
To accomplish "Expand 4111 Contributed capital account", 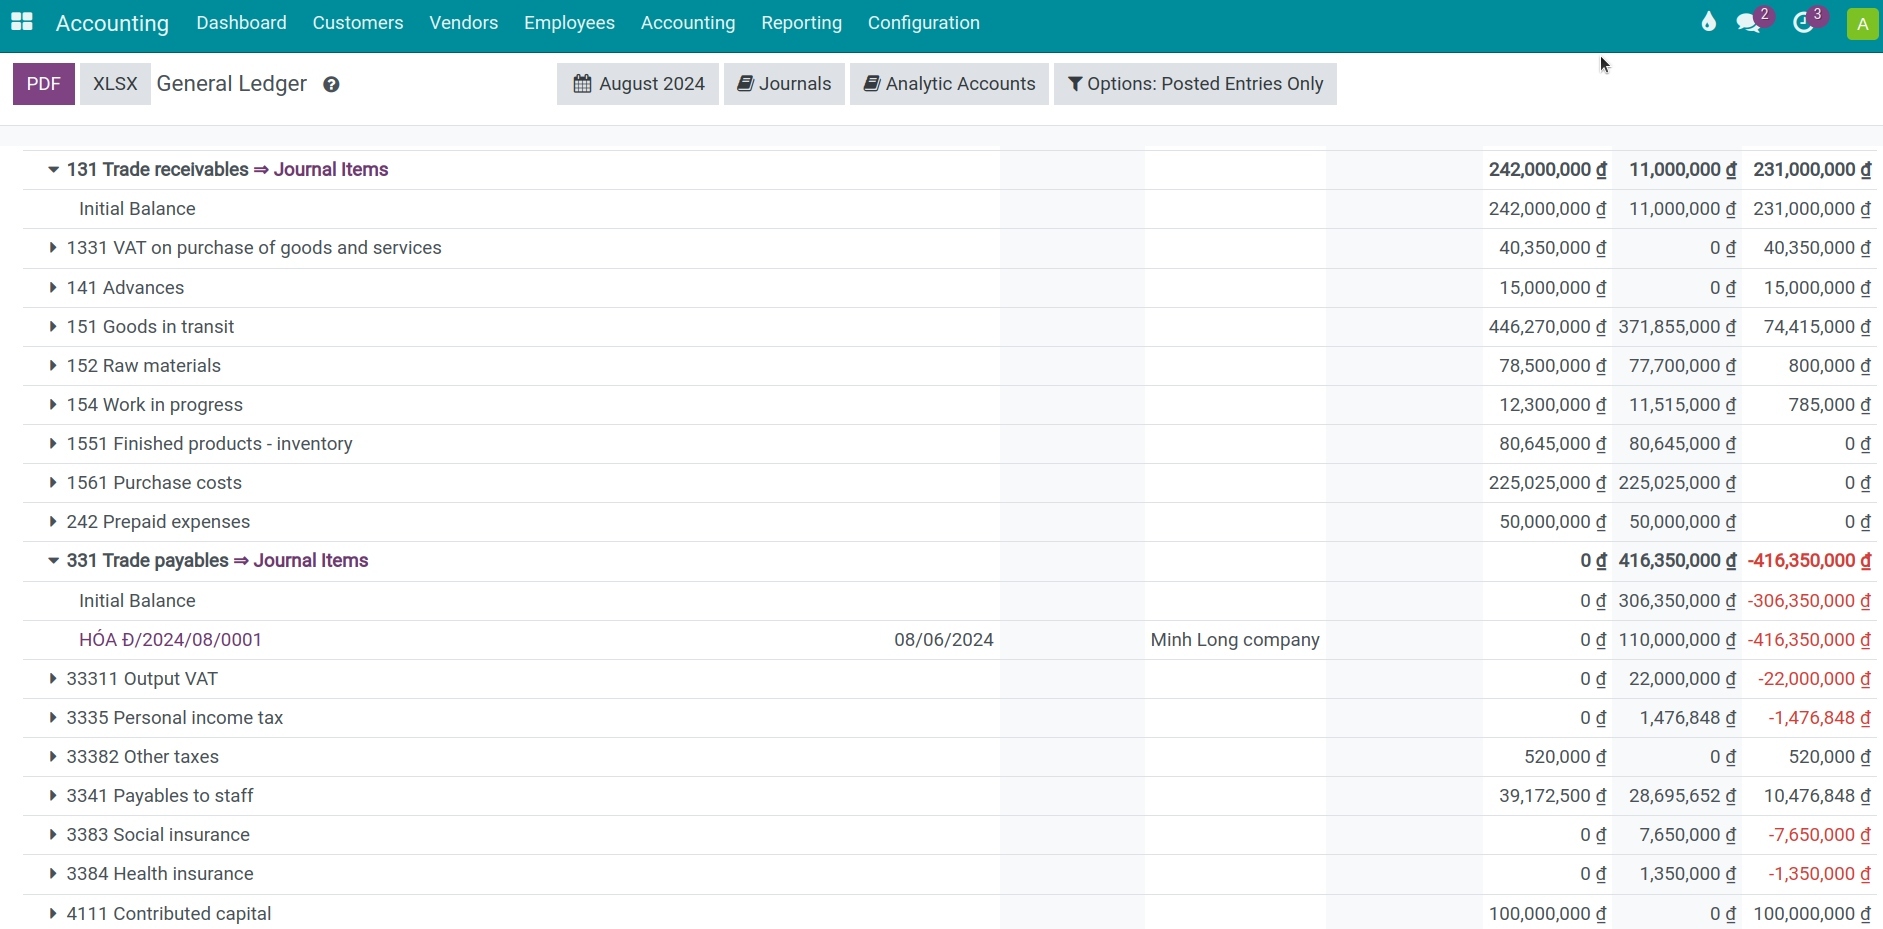I will click(53, 914).
